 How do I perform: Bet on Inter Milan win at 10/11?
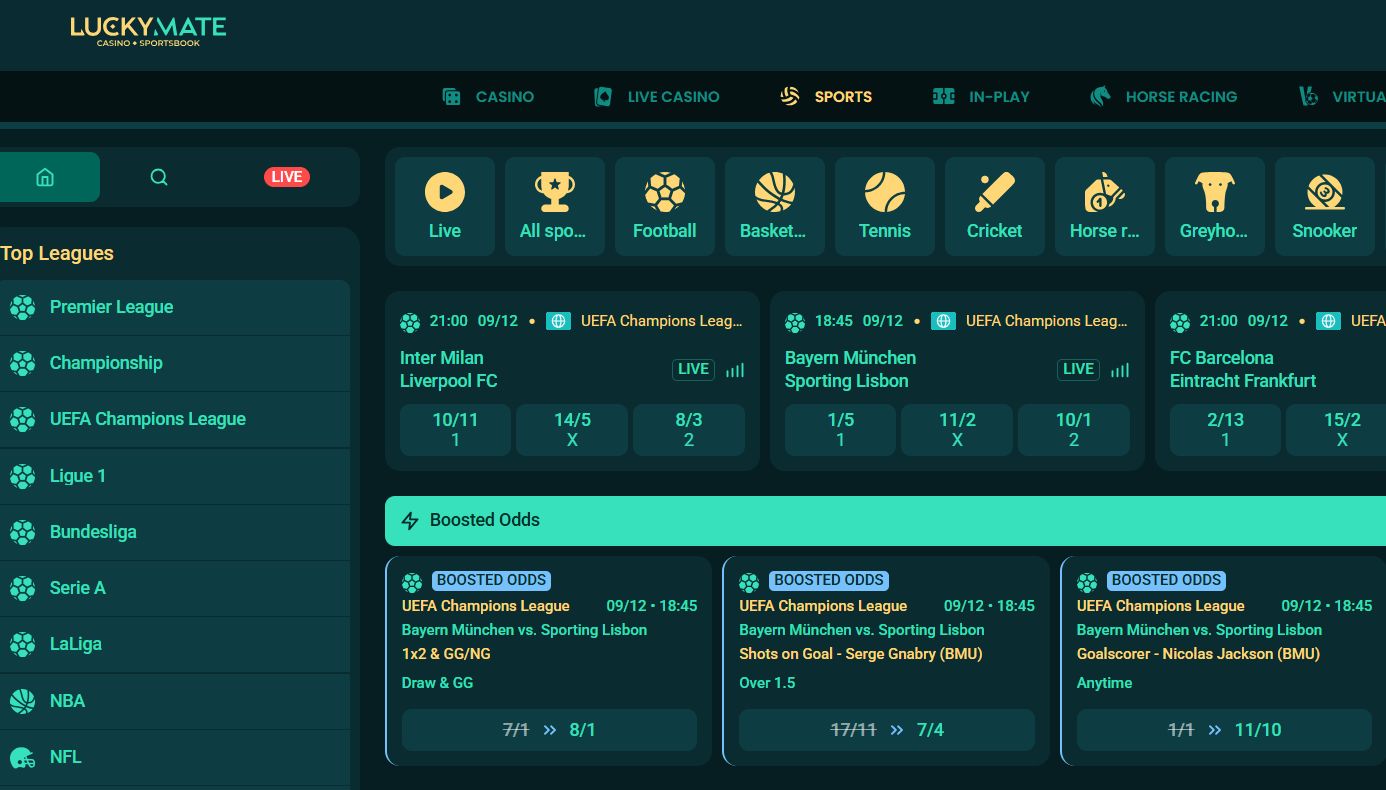[x=455, y=430]
